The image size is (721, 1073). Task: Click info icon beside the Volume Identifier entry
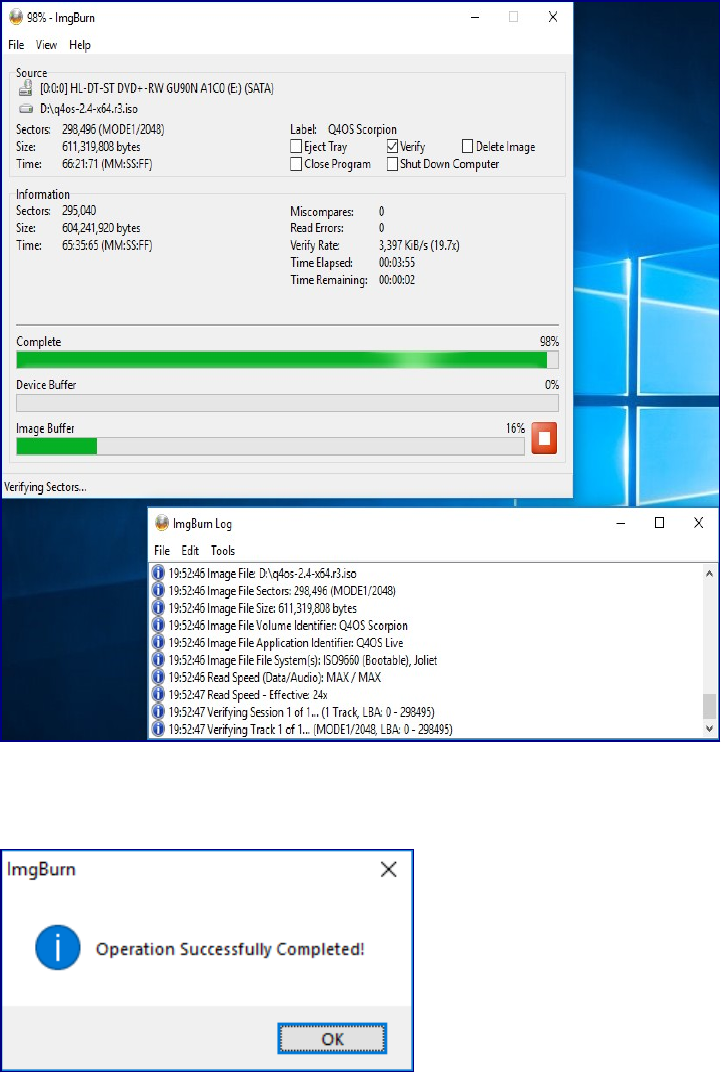click(158, 625)
